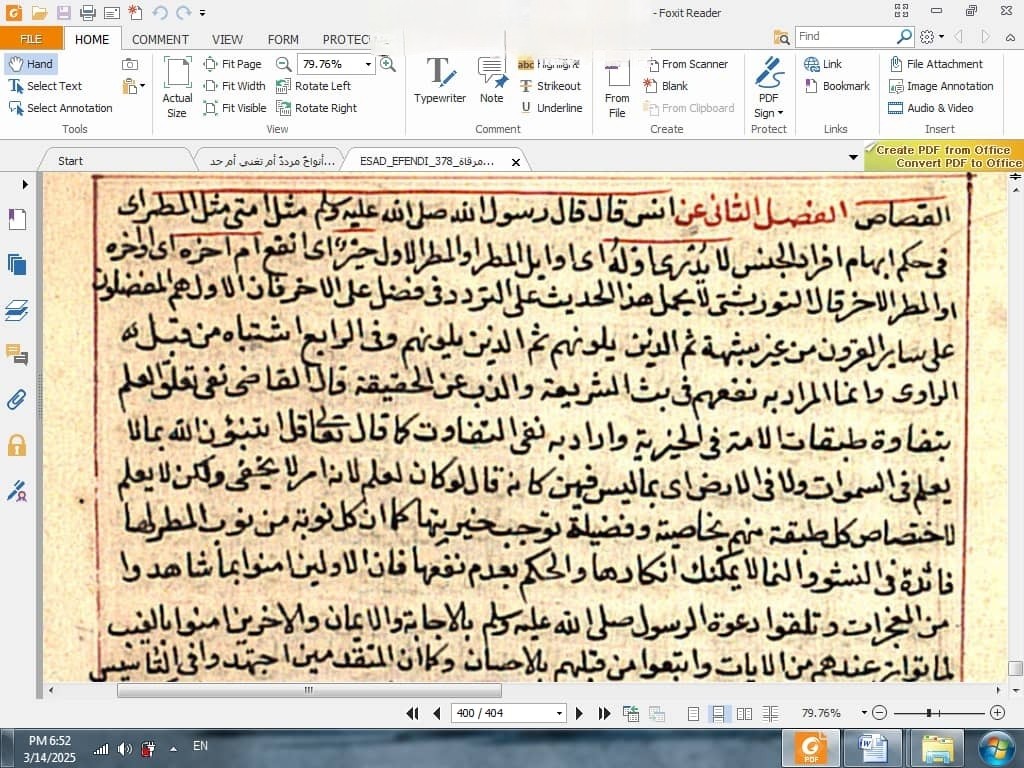Add a Note comment
This screenshot has width=1024, height=768.
click(491, 82)
